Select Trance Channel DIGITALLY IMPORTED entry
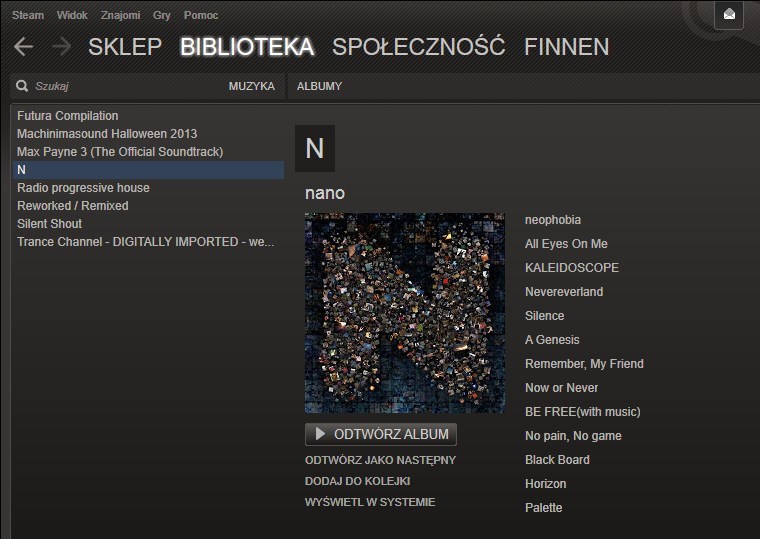 [x=148, y=241]
